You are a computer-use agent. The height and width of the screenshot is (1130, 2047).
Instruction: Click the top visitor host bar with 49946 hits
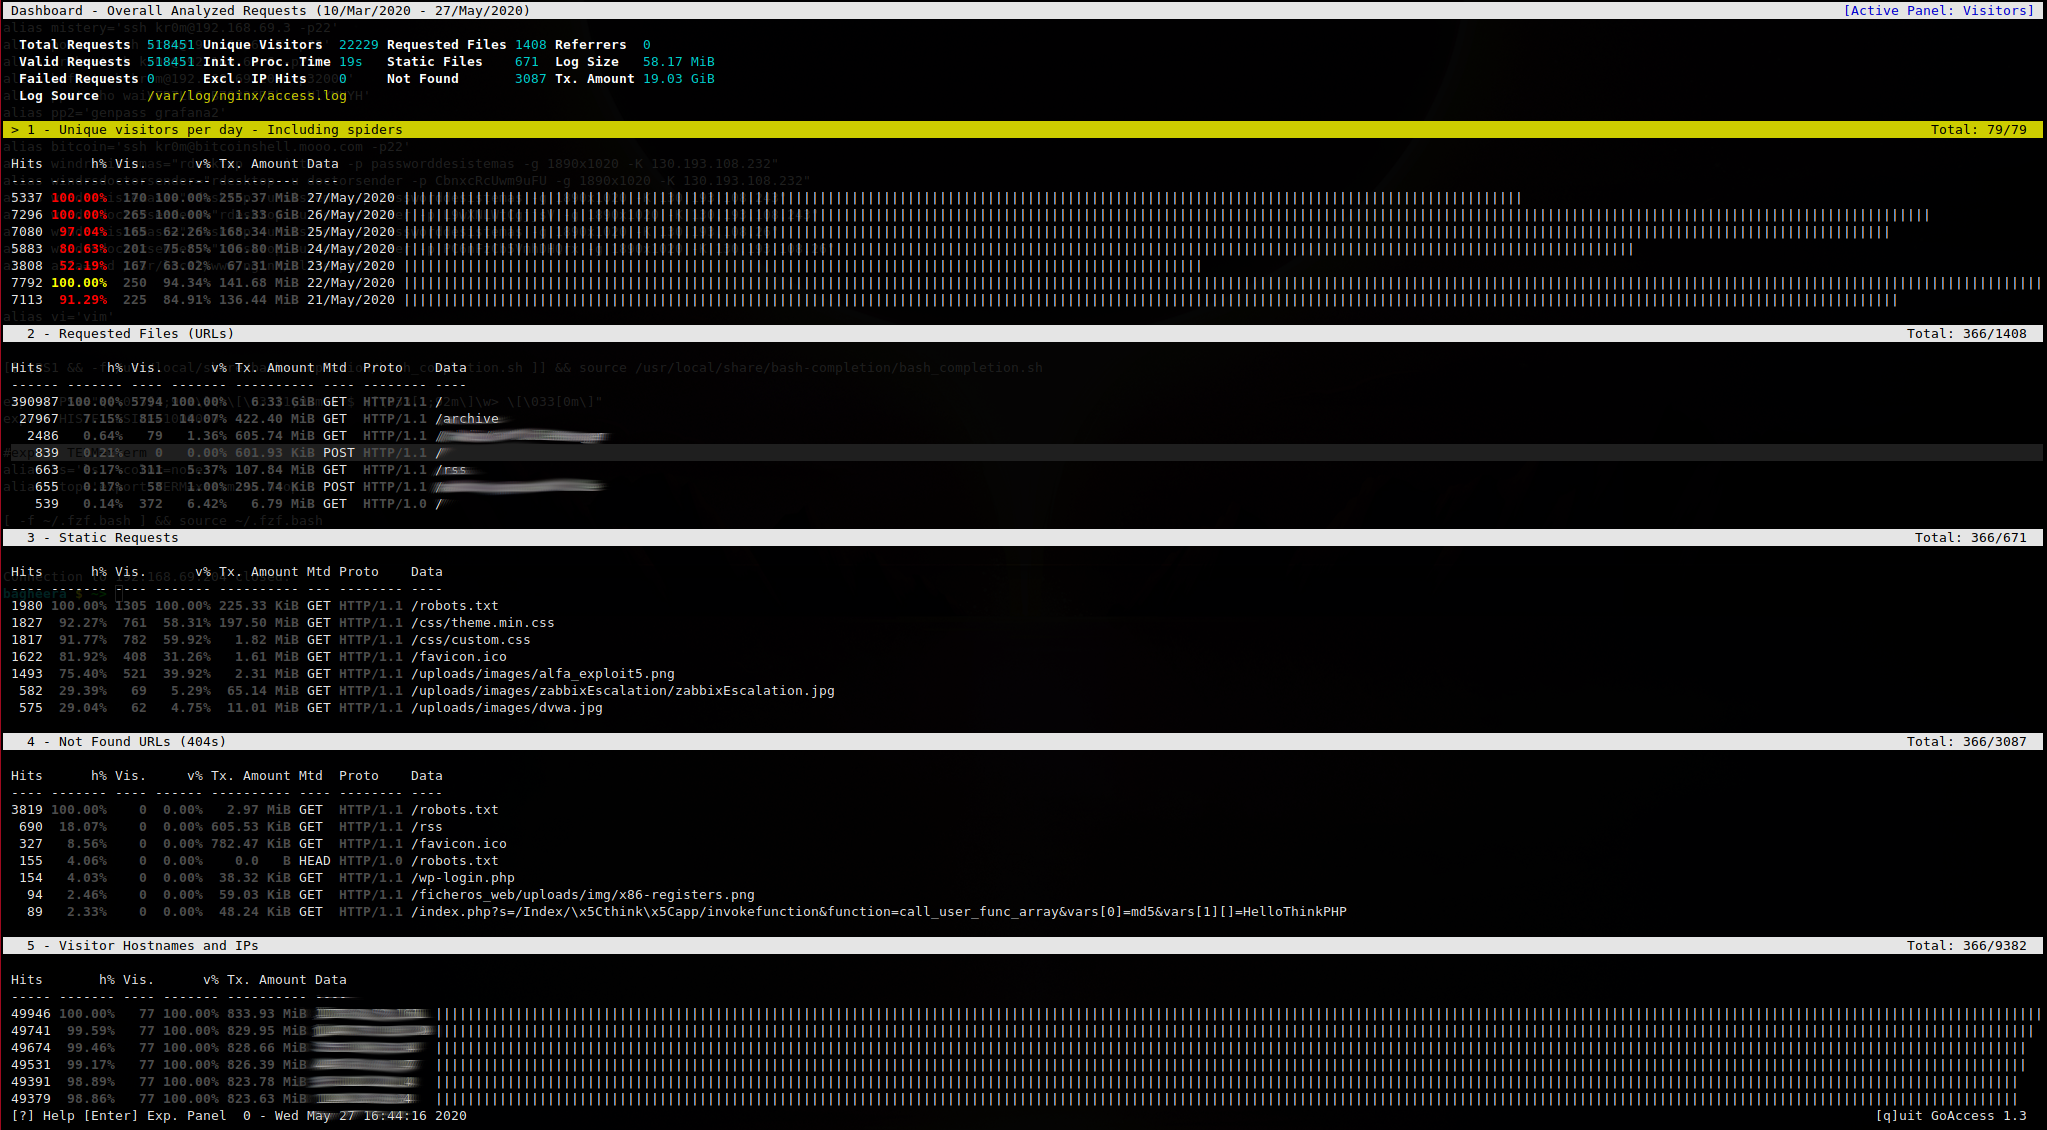[1238, 1014]
